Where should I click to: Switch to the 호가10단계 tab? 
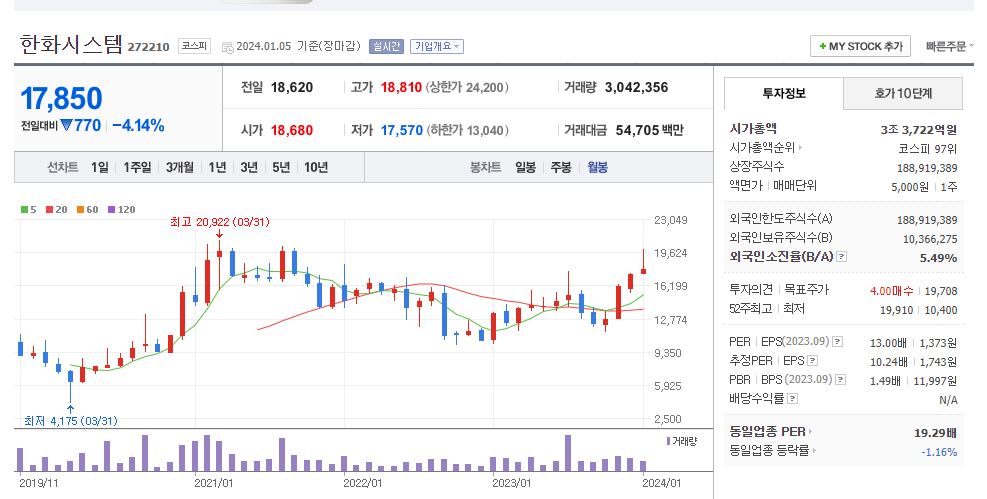903,93
